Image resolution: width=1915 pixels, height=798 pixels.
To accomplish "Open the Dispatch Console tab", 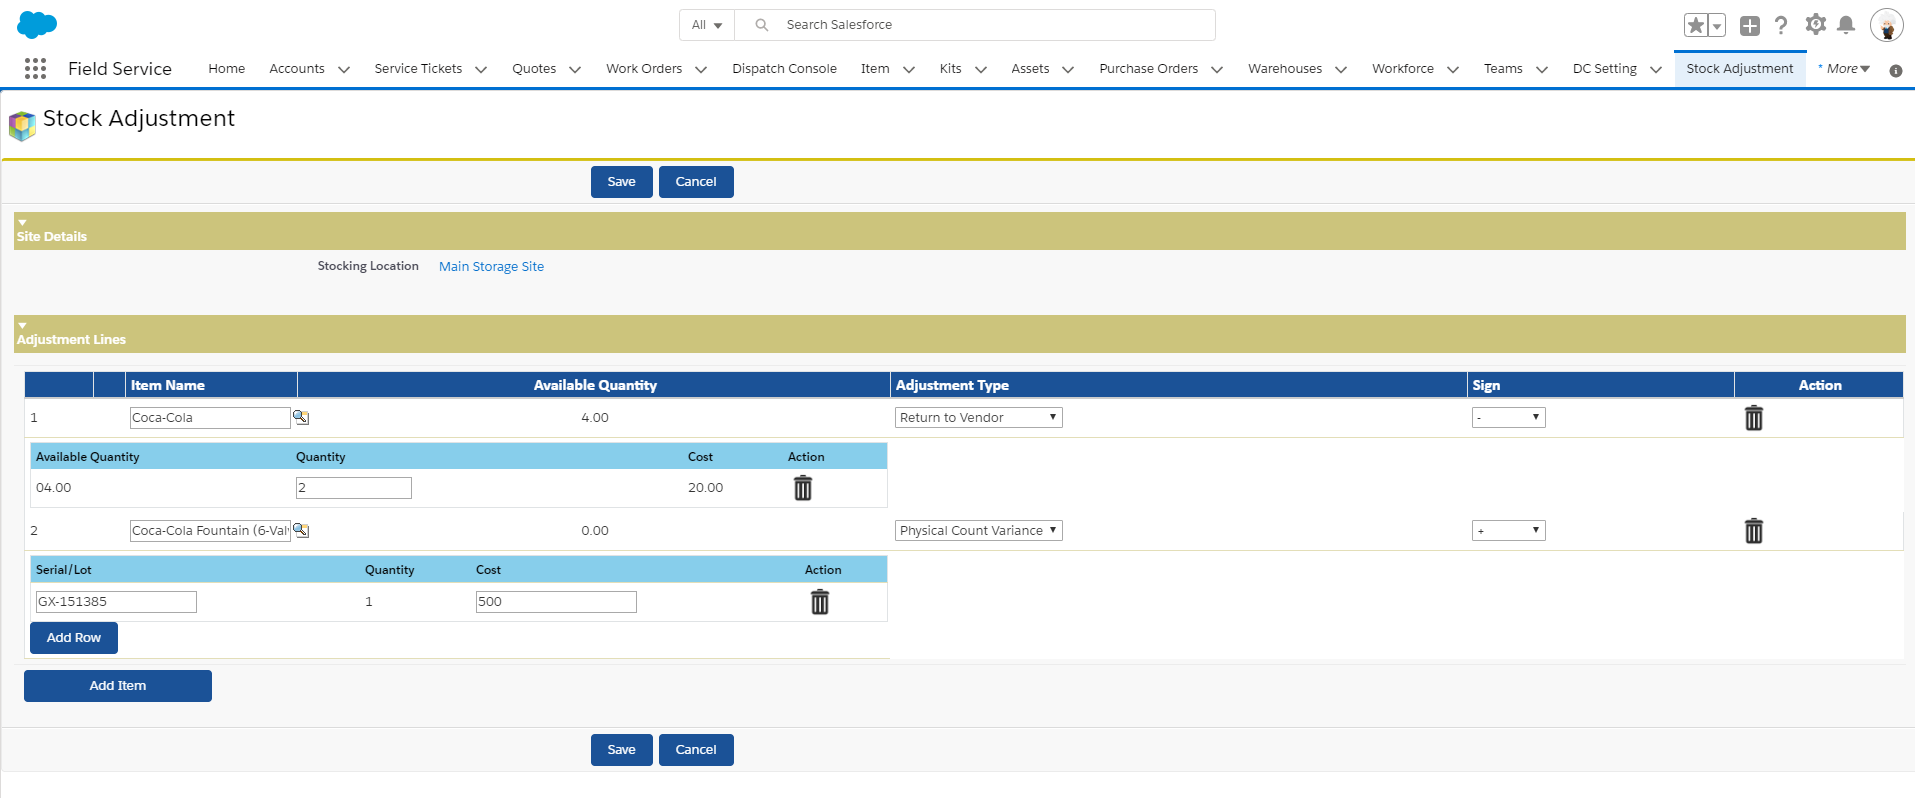I will click(x=784, y=69).
